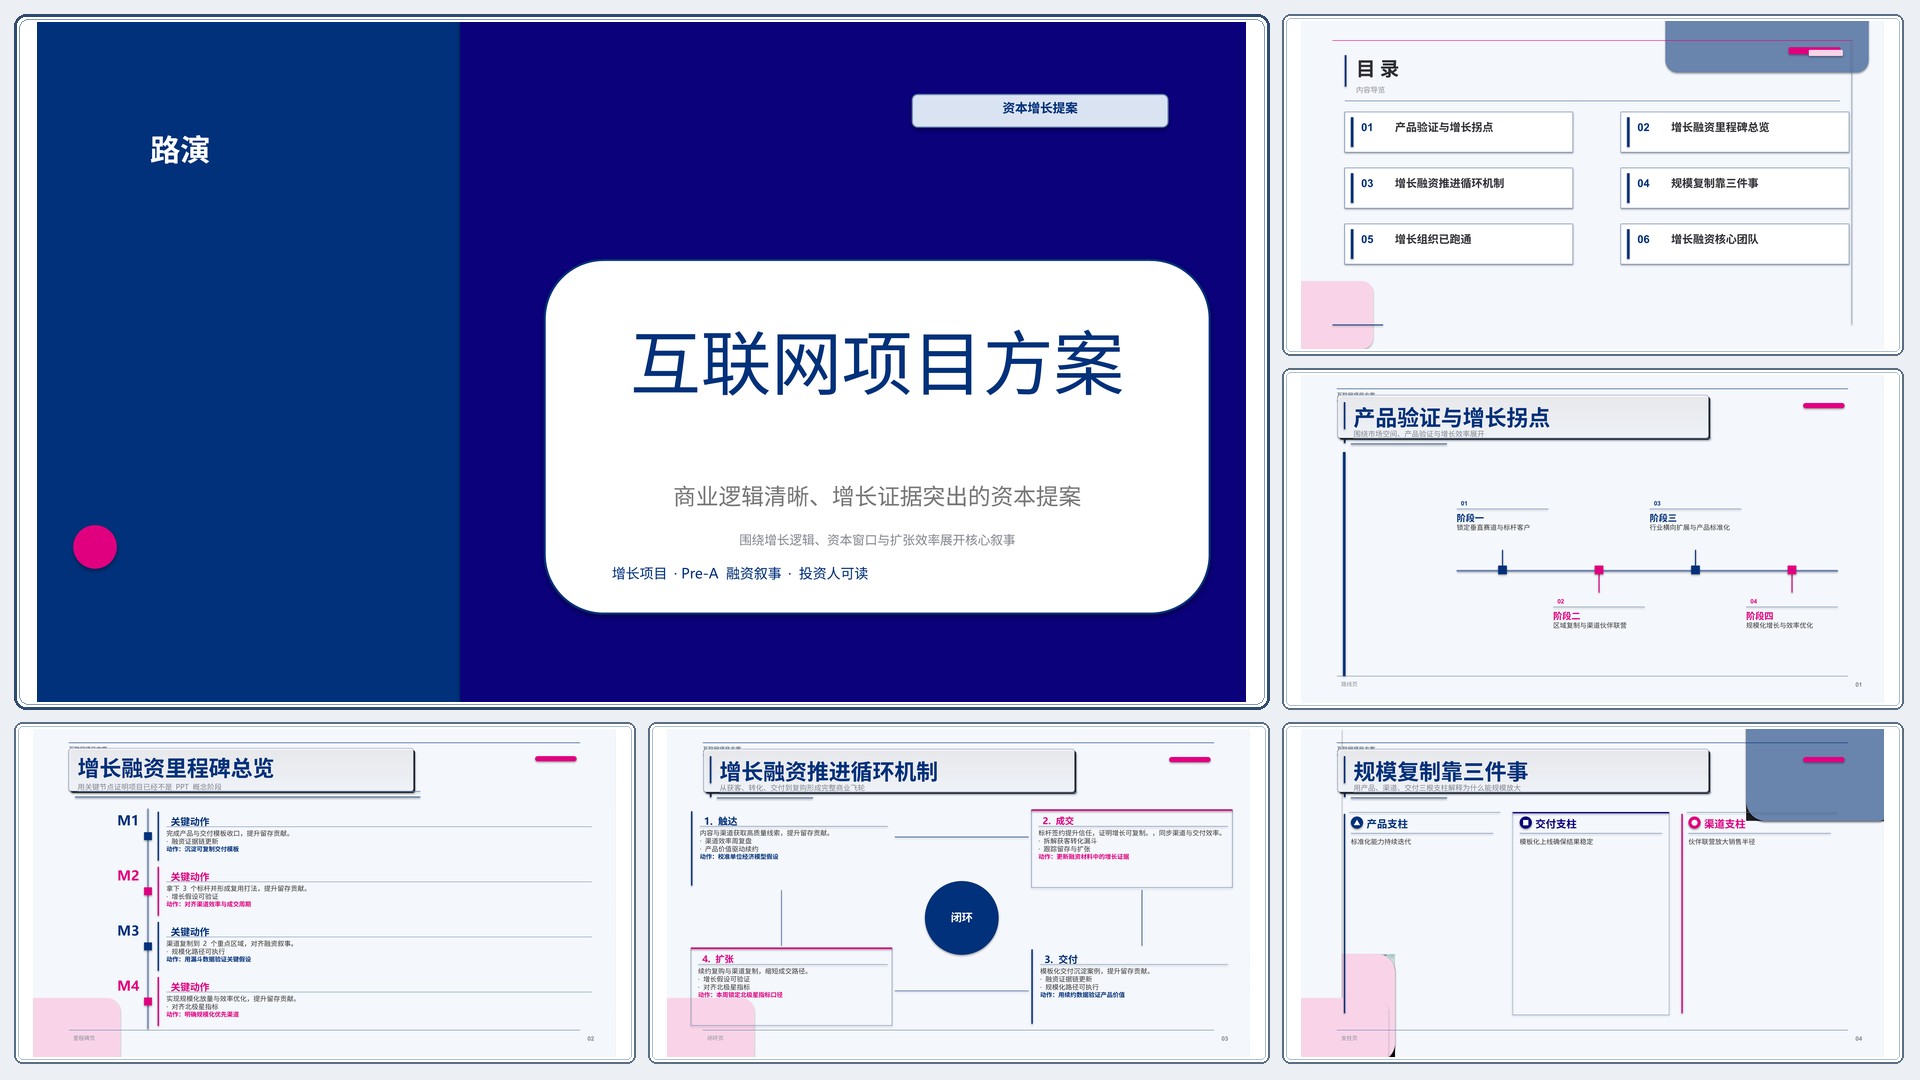Click the M3 milestone label

tap(128, 930)
